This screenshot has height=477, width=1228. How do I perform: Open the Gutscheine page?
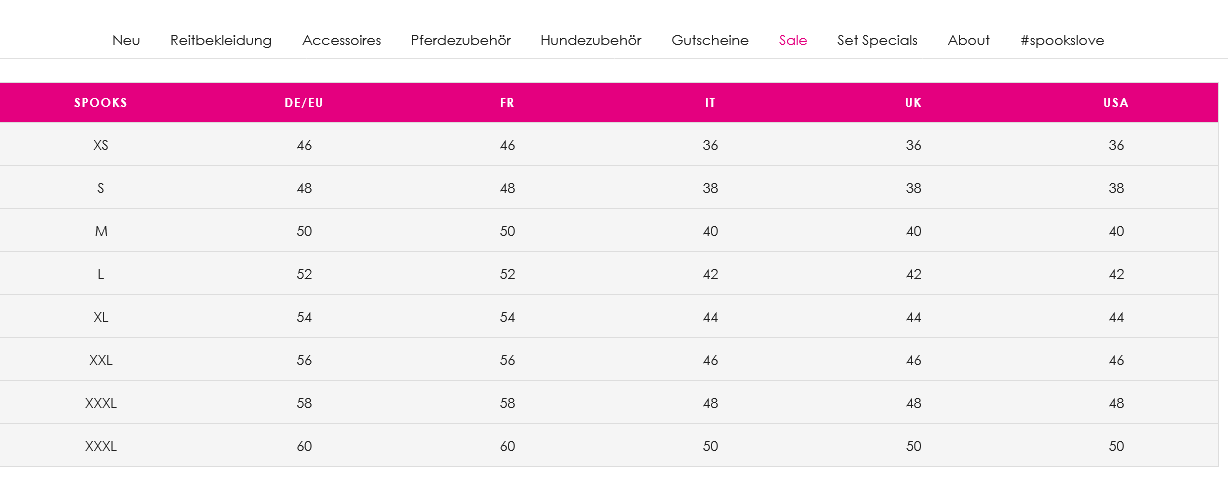710,40
